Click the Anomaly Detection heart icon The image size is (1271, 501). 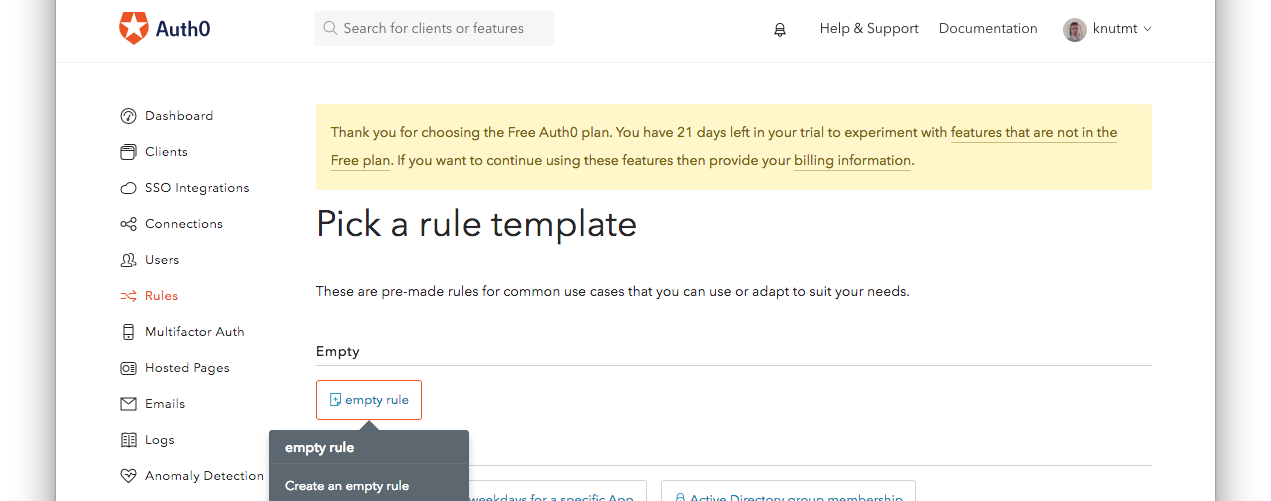pos(128,476)
